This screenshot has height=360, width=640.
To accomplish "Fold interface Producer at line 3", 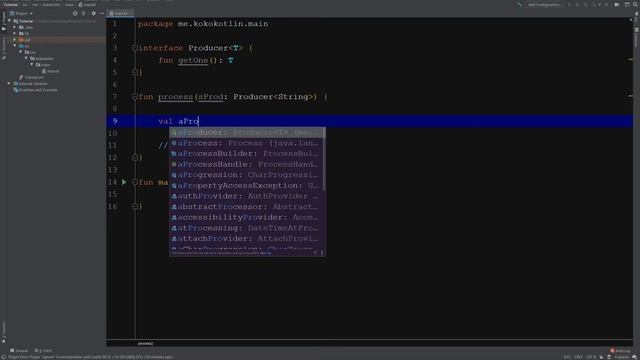I will click(135, 48).
